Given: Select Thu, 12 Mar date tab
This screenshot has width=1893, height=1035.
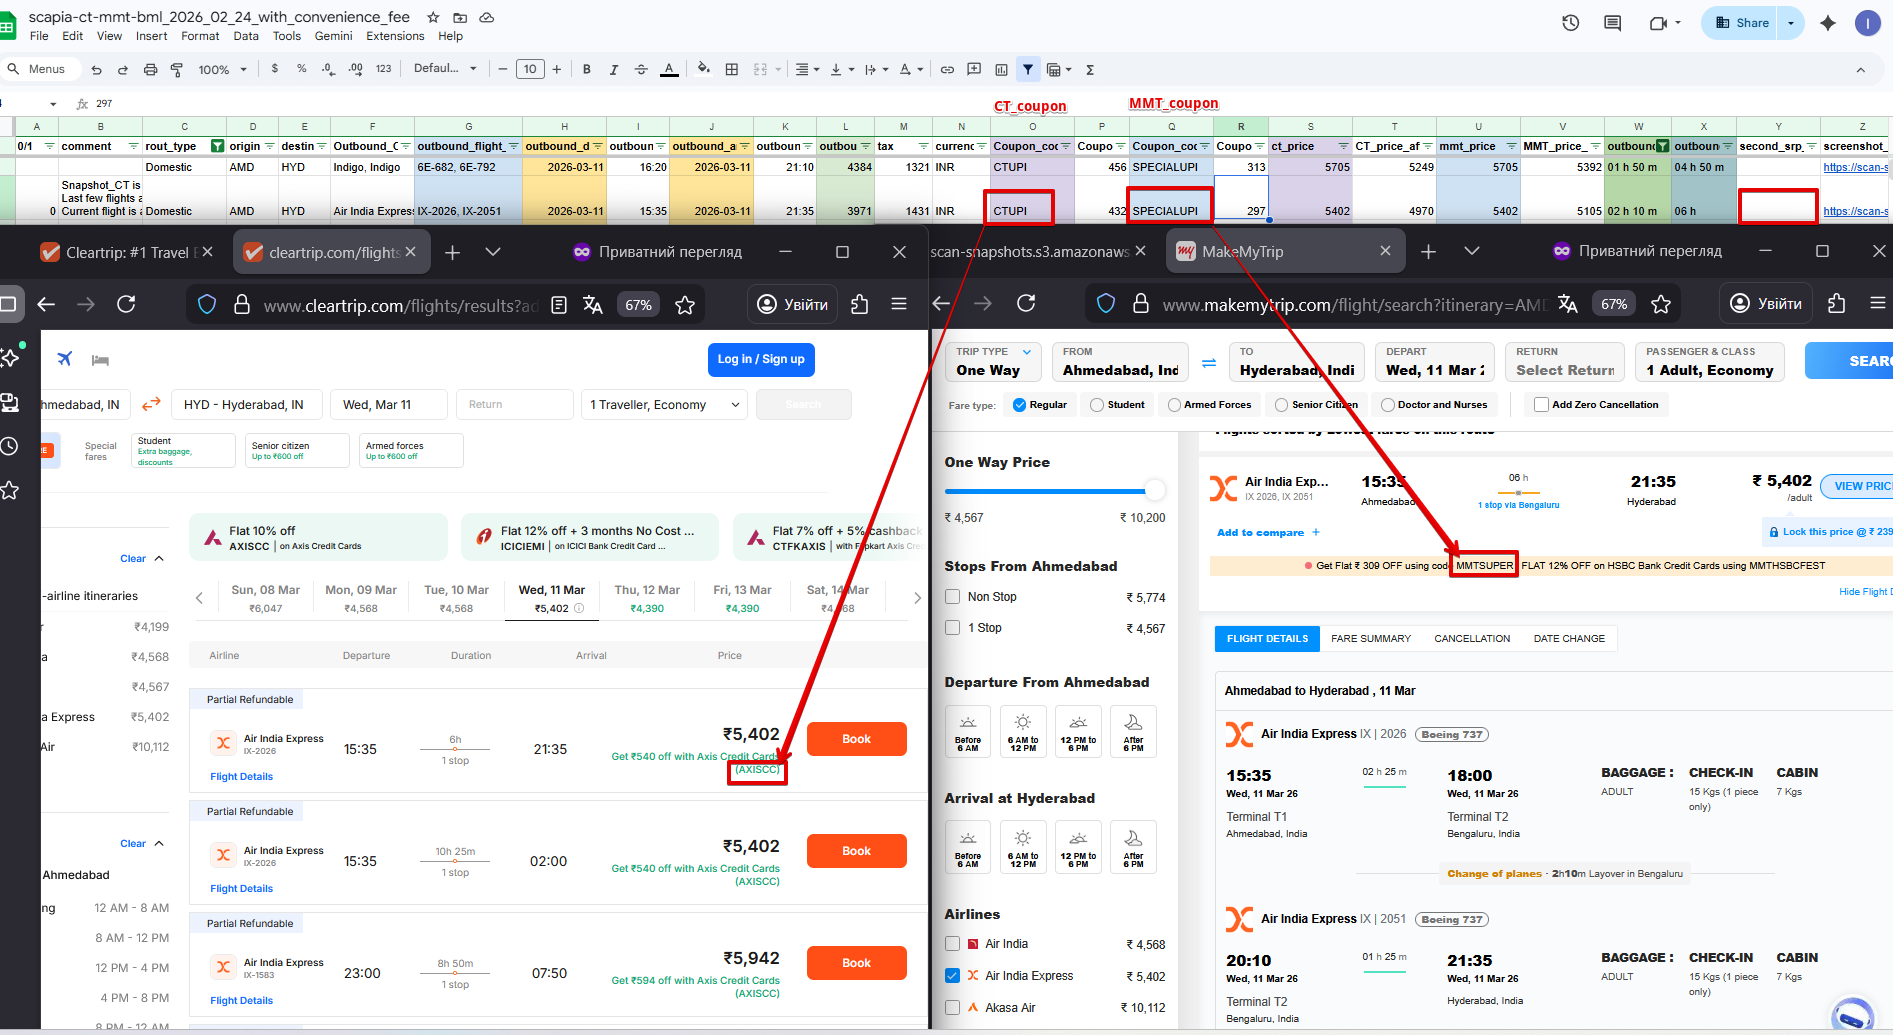Looking at the screenshot, I should click(x=647, y=598).
